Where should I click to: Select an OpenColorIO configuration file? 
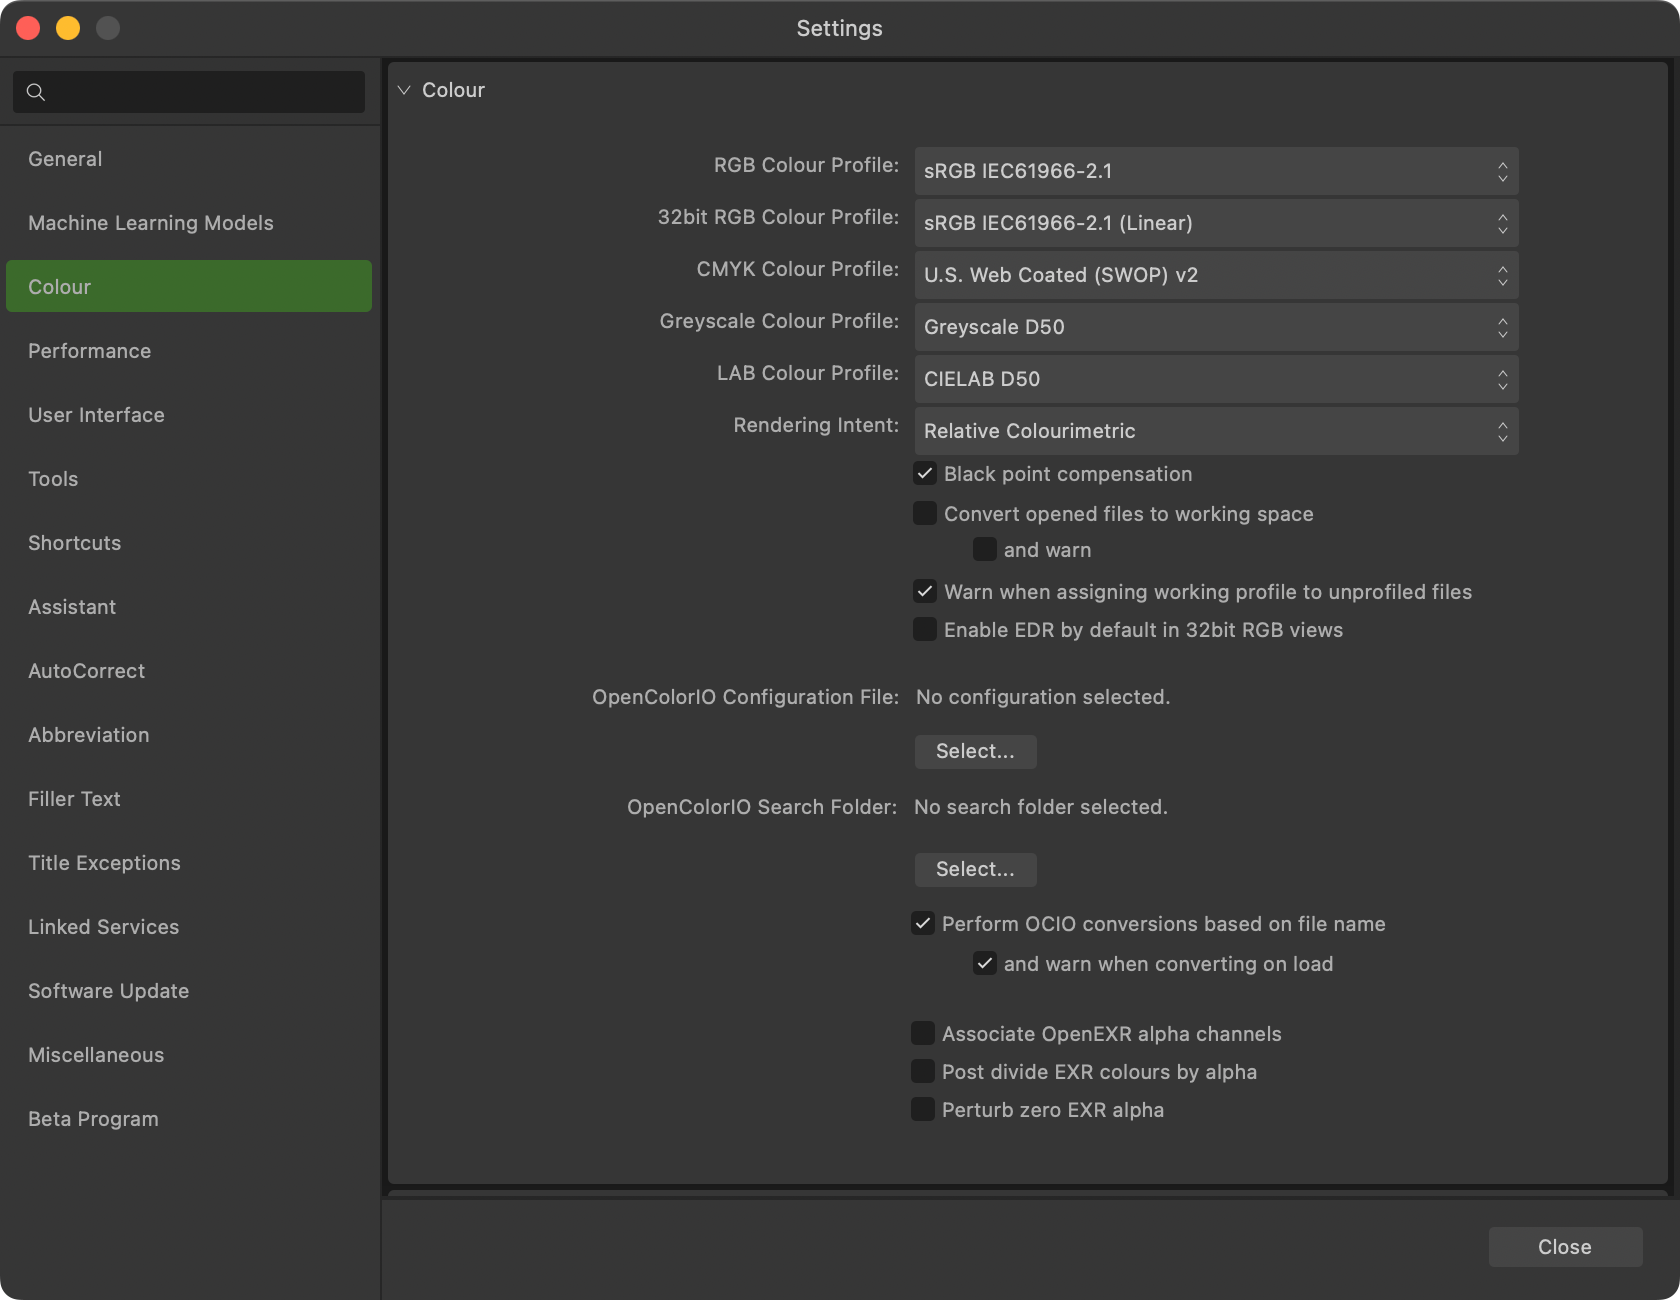click(x=975, y=752)
